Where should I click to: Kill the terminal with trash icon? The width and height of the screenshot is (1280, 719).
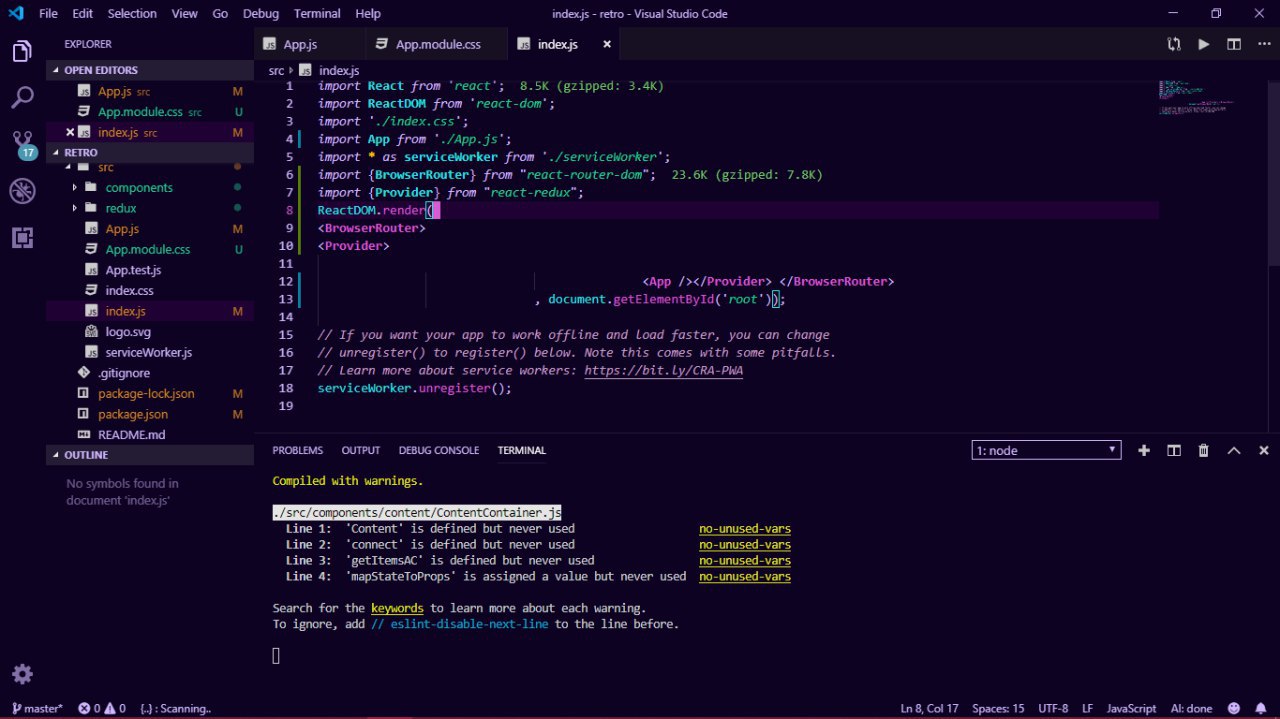1204,451
